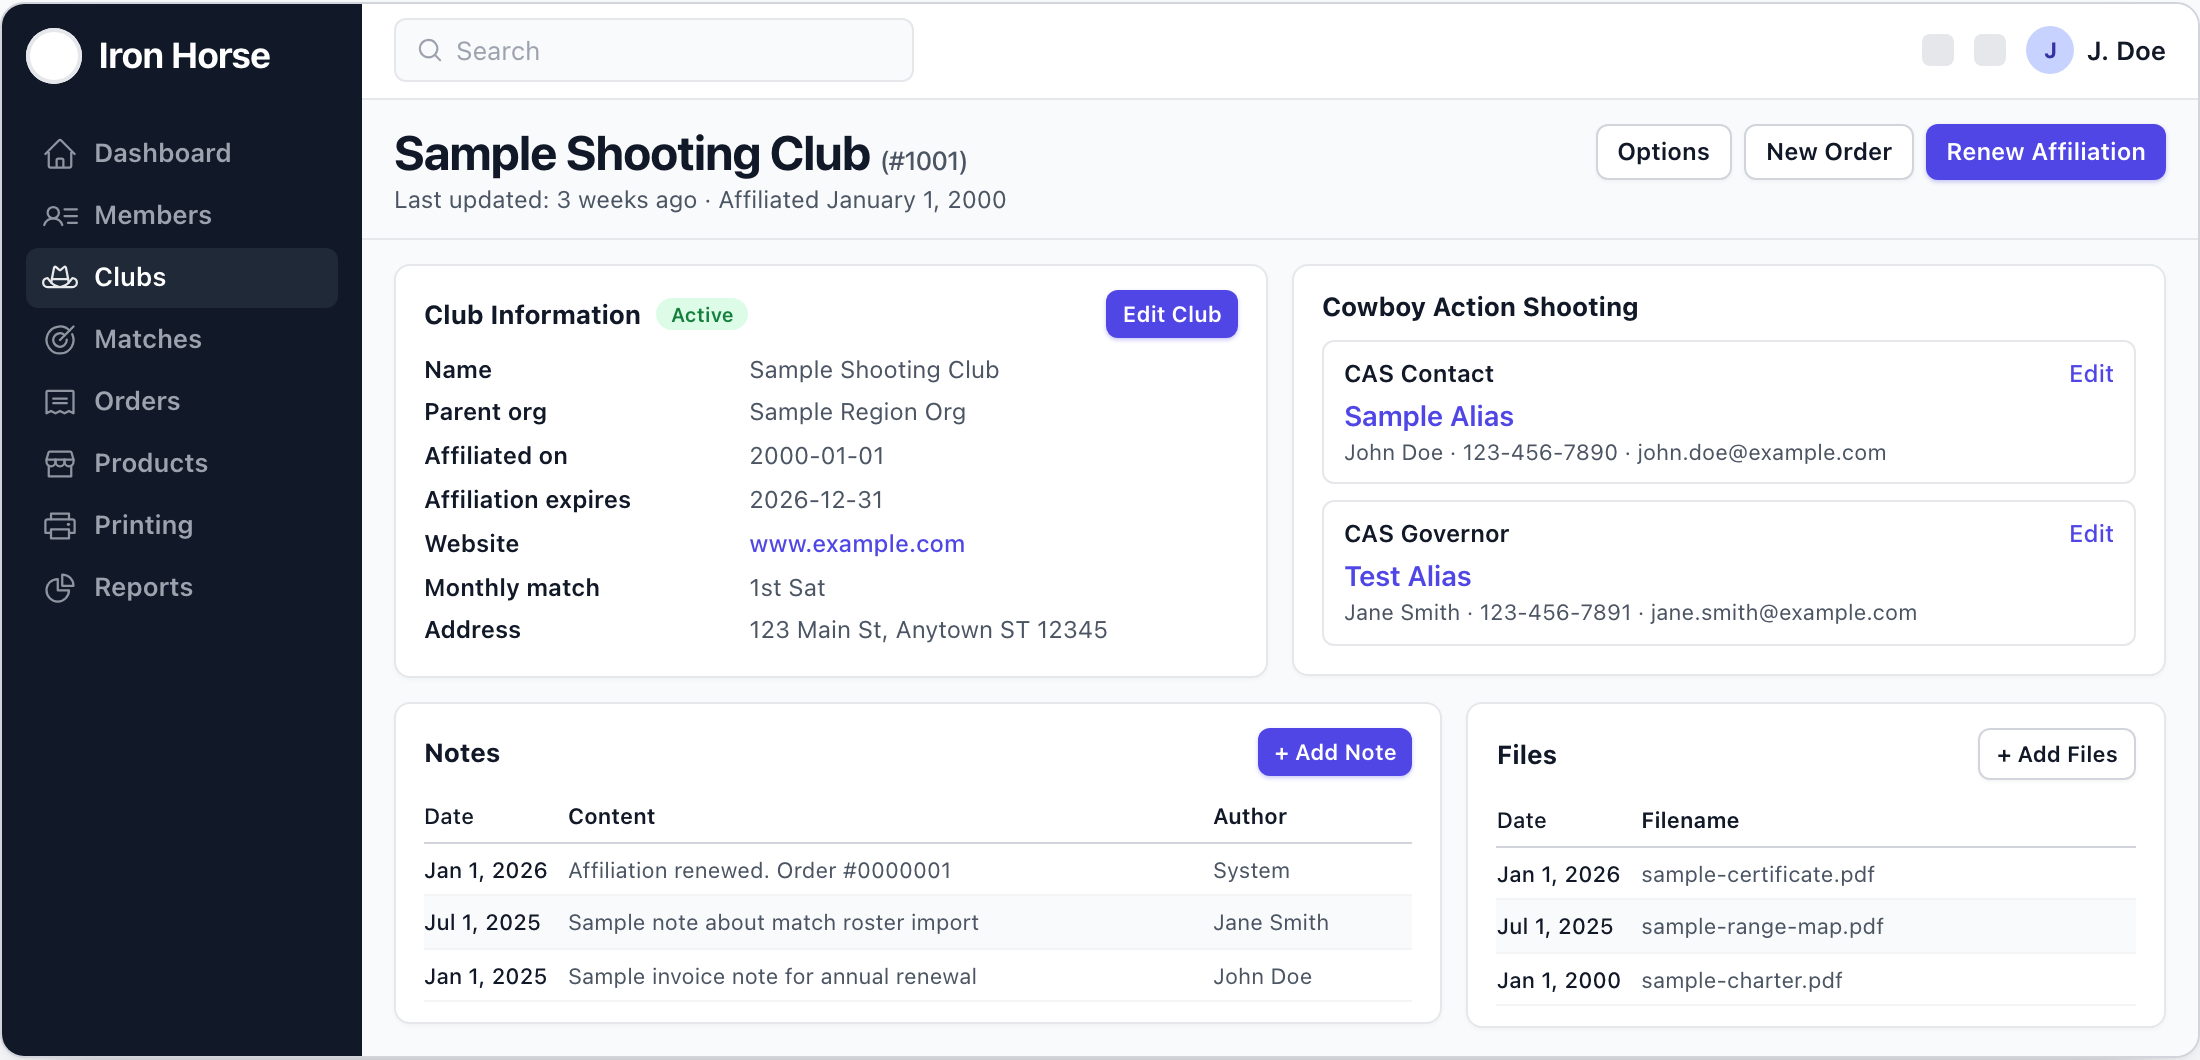Open the Sample Alias contact link
Screen dimensions: 2200x1060
1429,416
